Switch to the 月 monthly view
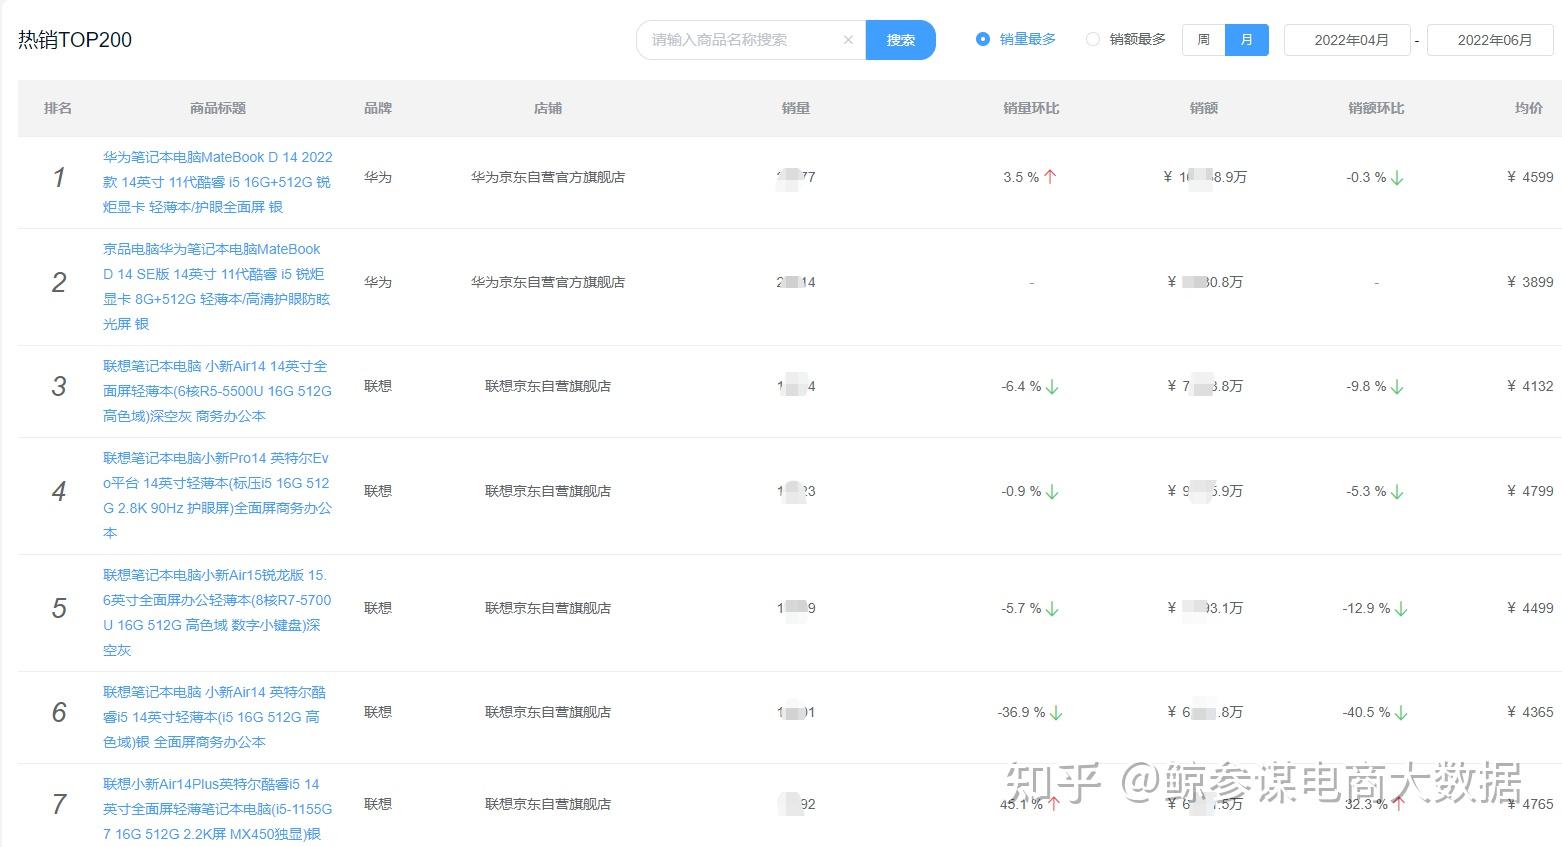Image resolution: width=1562 pixels, height=847 pixels. pos(1246,40)
